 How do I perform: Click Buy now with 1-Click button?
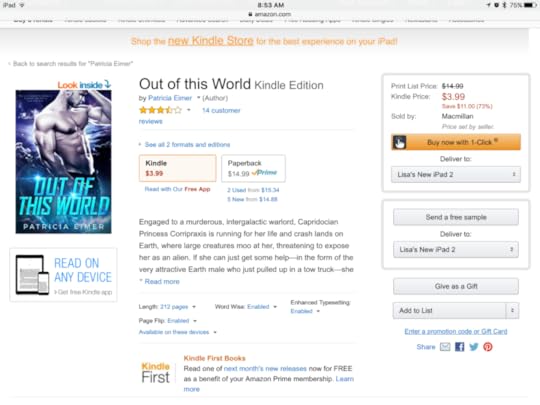[x=456, y=142]
